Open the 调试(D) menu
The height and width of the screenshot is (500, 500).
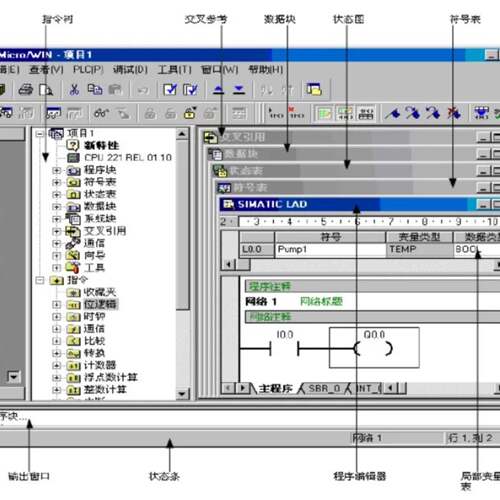[x=130, y=70]
